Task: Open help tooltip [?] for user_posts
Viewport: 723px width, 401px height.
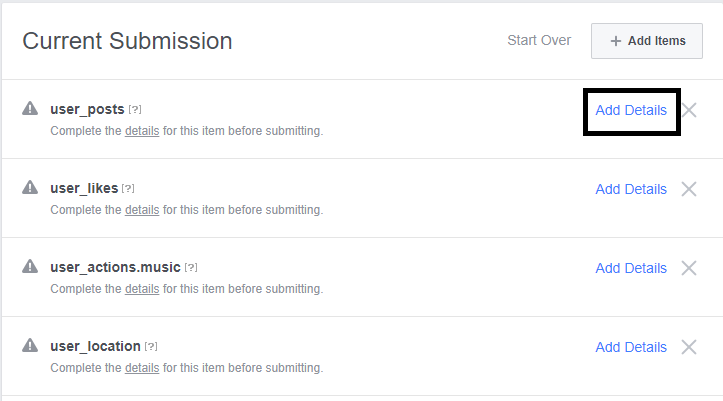Action: 135,110
